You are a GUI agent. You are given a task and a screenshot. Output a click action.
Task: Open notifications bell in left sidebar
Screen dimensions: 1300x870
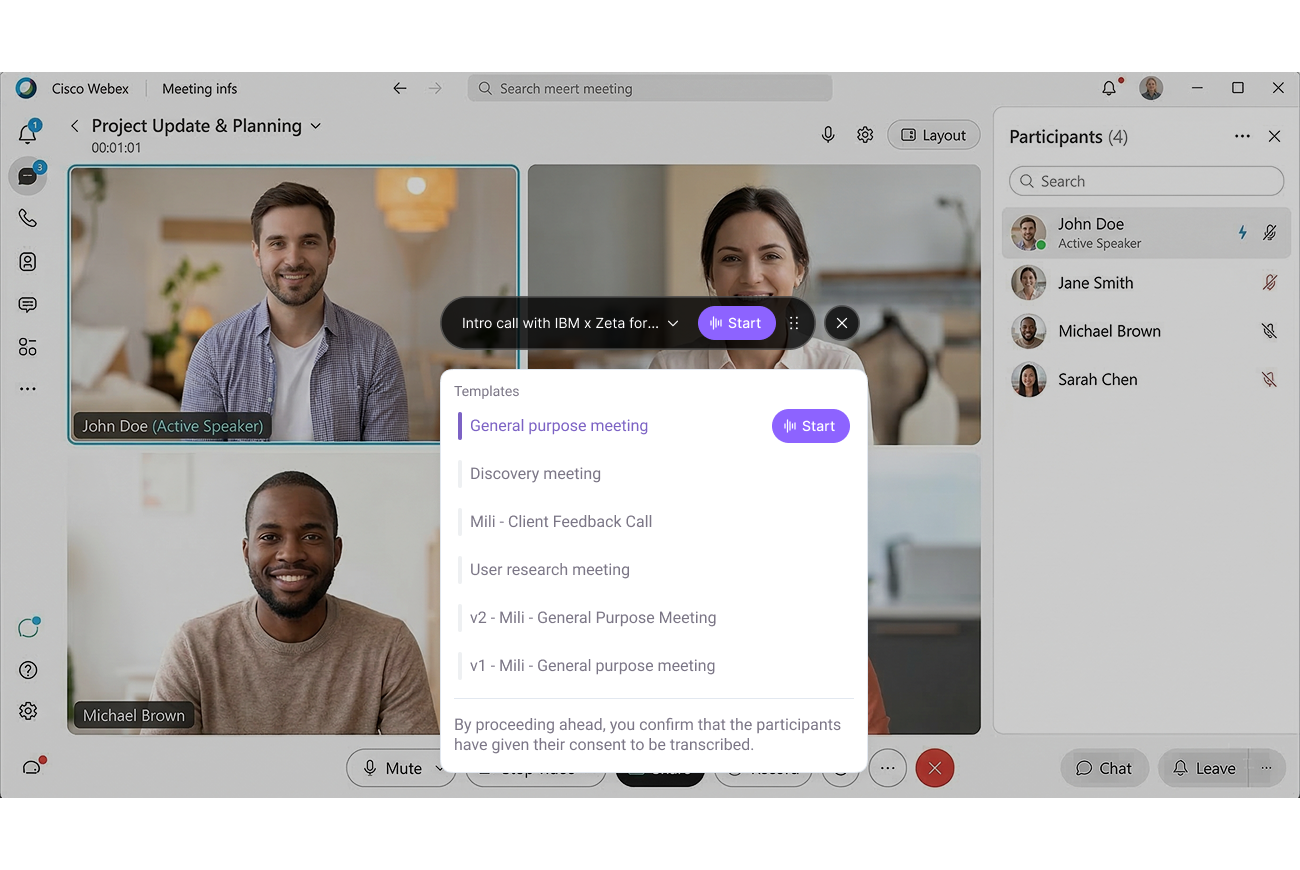click(x=27, y=133)
